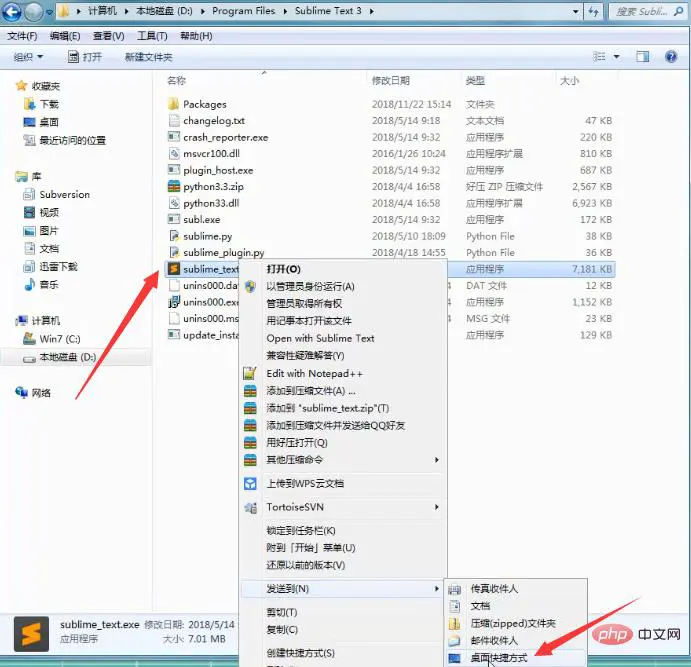The width and height of the screenshot is (691, 667).
Task: Open the 查看(V) menu
Action: [x=108, y=36]
